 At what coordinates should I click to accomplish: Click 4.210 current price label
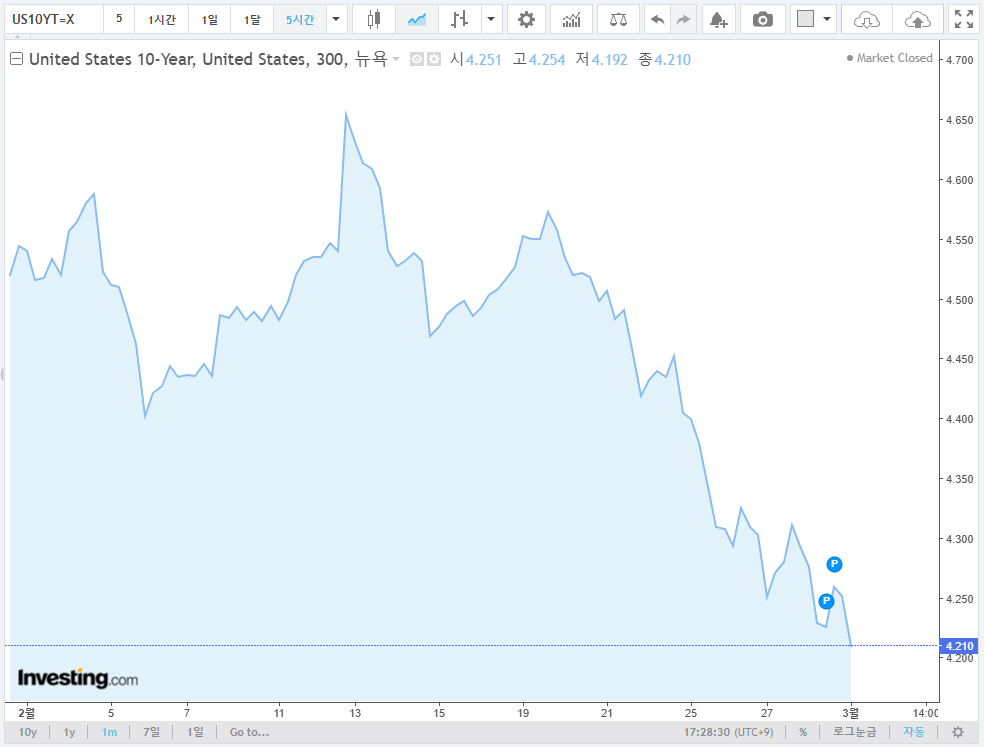coord(959,646)
